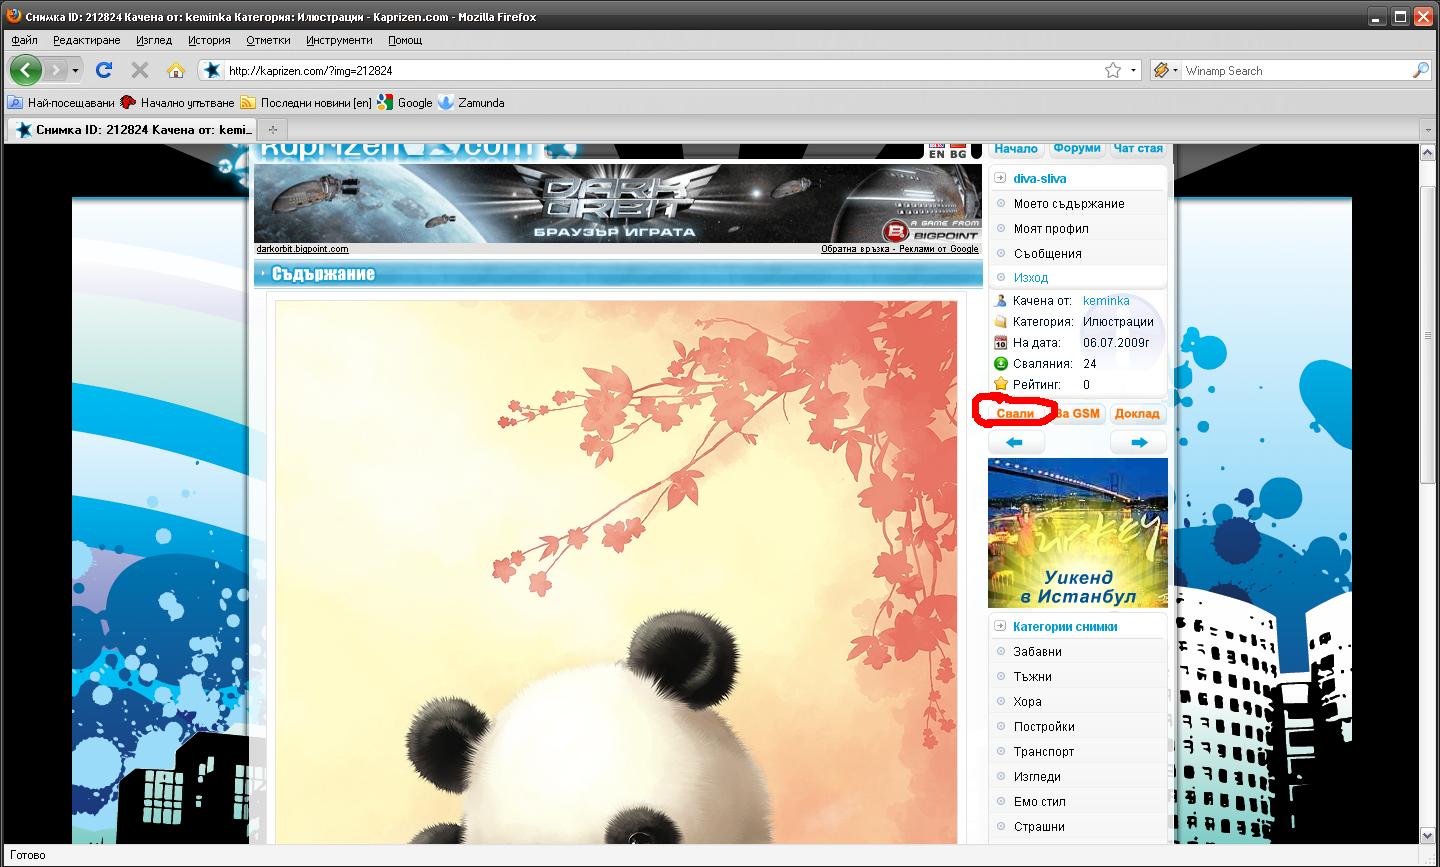
Task: Open the address bar history dropdown
Action: click(1133, 71)
